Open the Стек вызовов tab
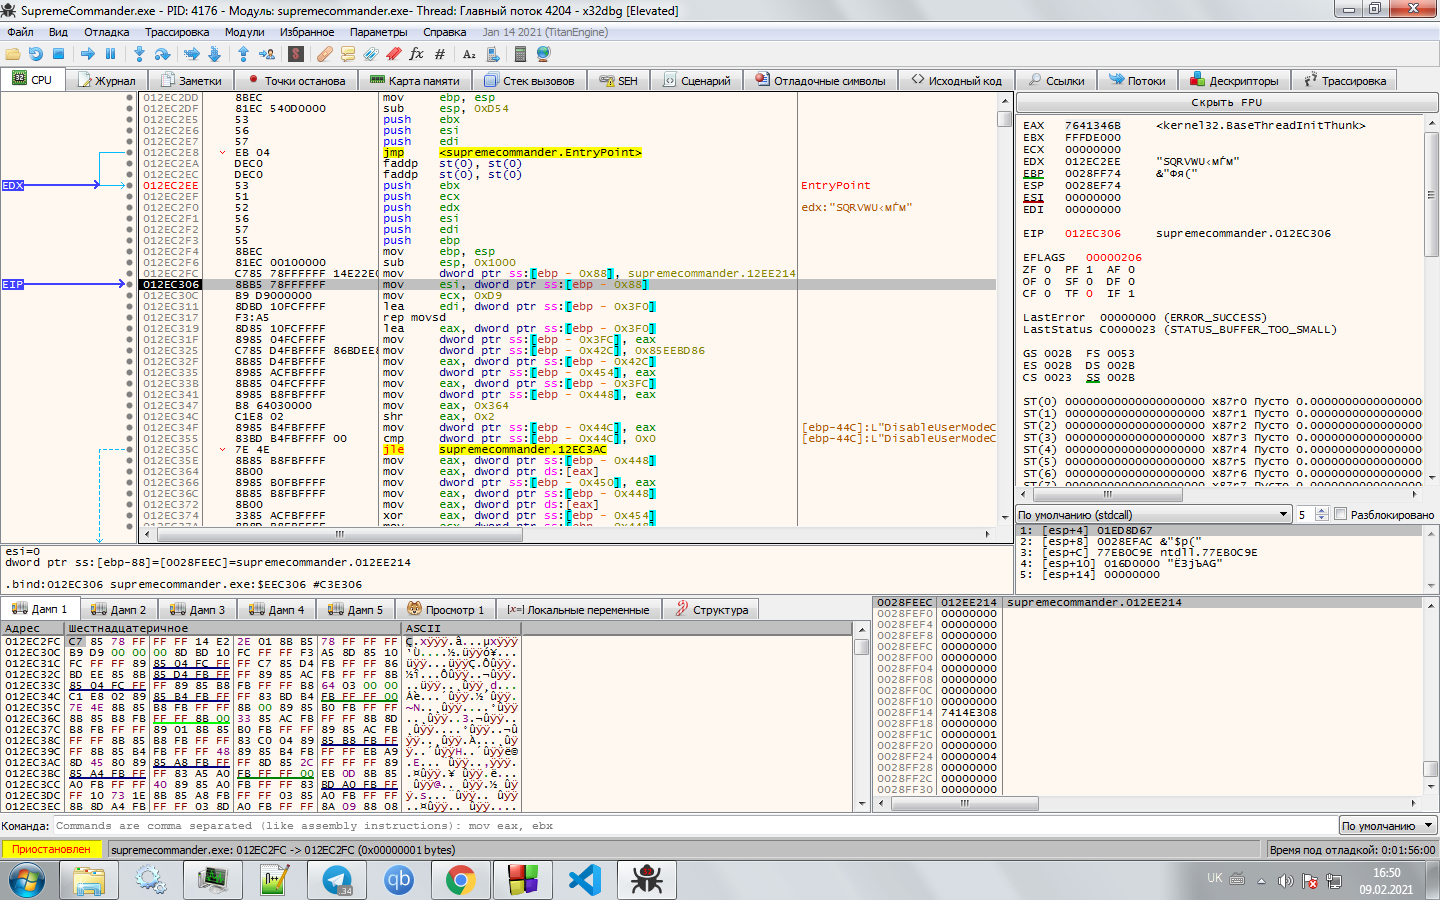This screenshot has width=1440, height=900. click(x=528, y=81)
